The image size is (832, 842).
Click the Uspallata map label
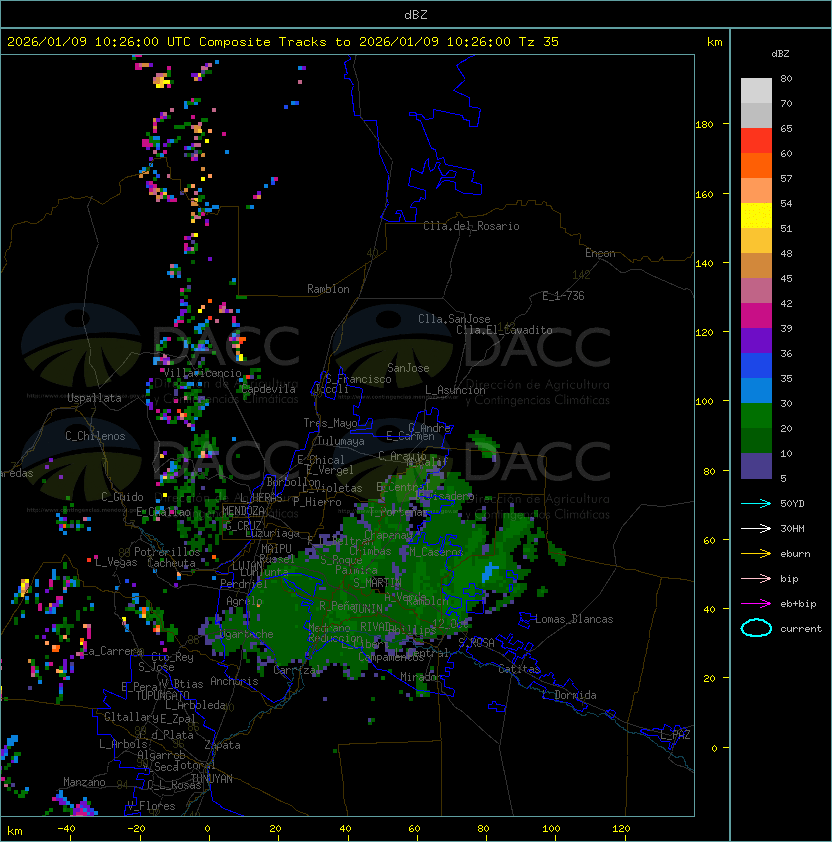pyautogui.click(x=94, y=398)
